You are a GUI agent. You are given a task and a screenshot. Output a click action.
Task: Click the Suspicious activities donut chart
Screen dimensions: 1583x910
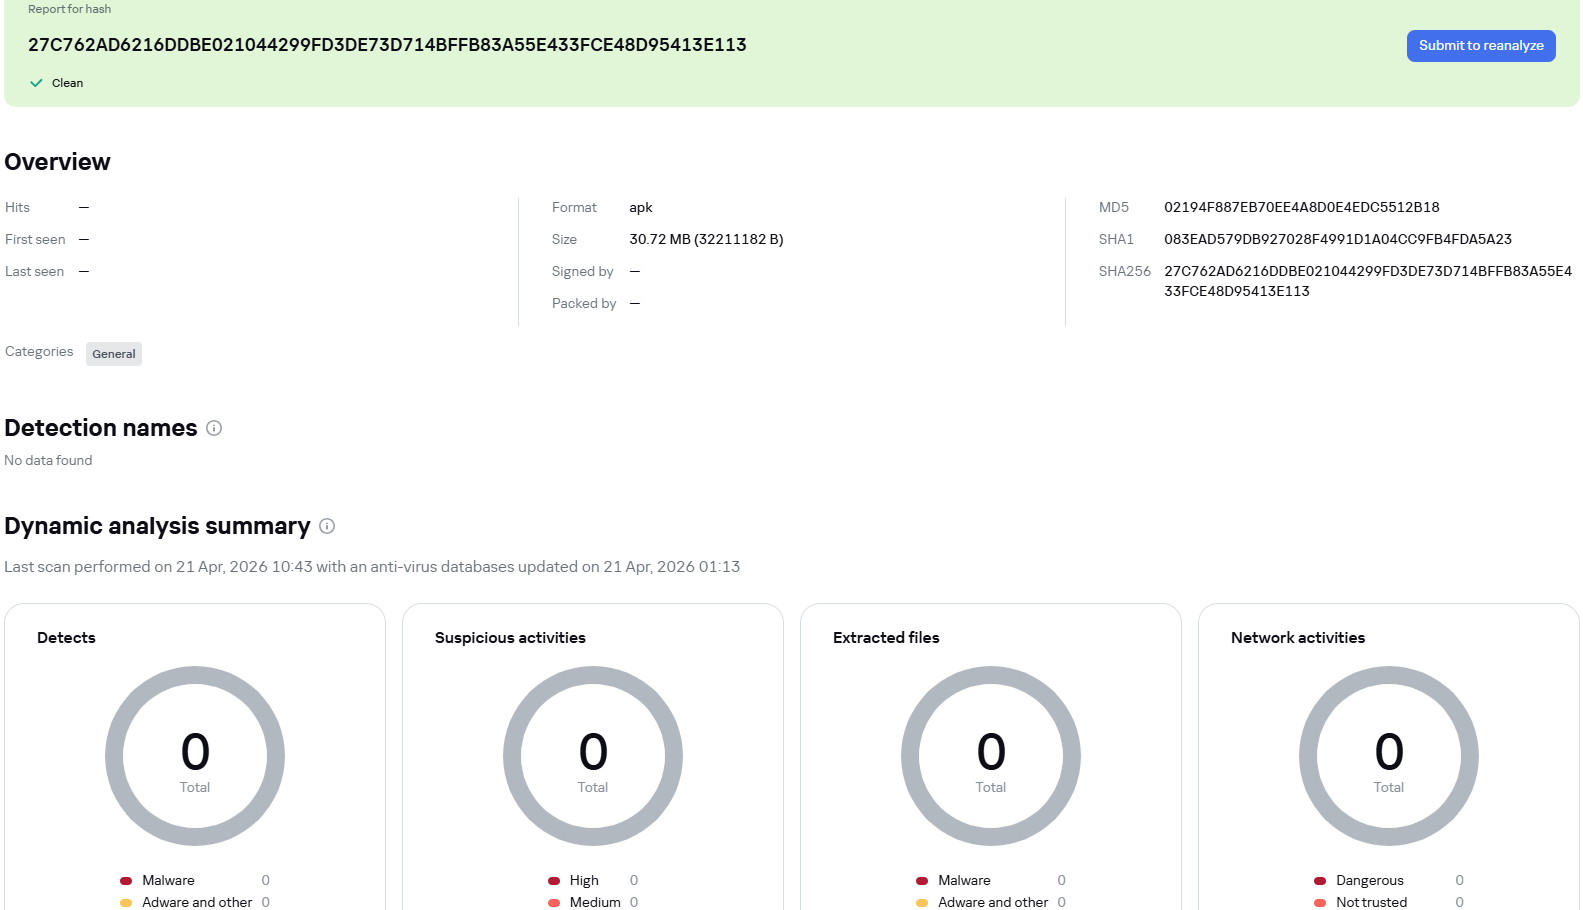(593, 756)
